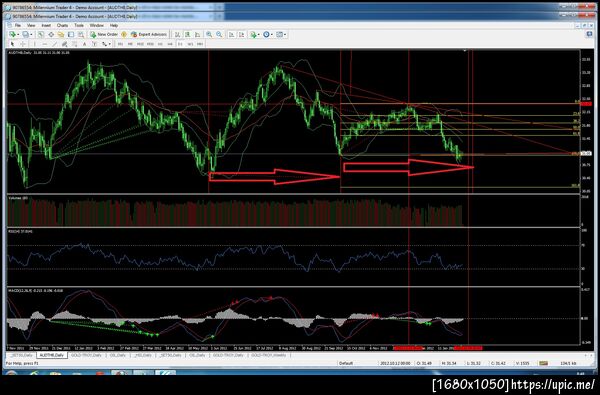Toggle the D1 daily timeframe button
The width and height of the screenshot is (600, 395).
pos(180,44)
